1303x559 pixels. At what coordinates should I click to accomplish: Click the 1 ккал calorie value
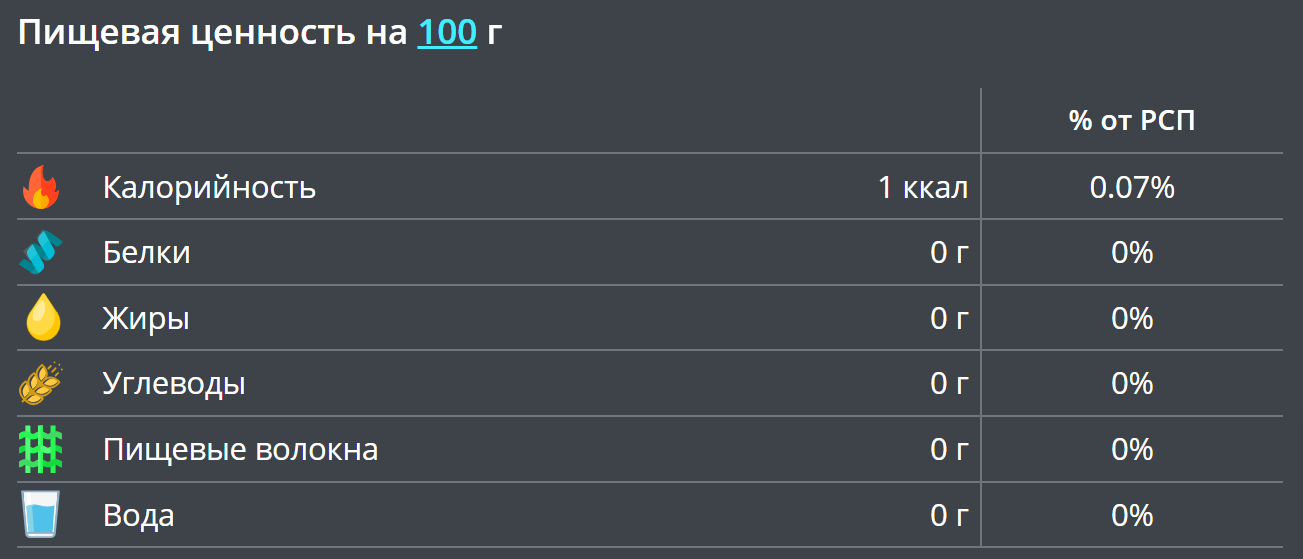point(922,187)
